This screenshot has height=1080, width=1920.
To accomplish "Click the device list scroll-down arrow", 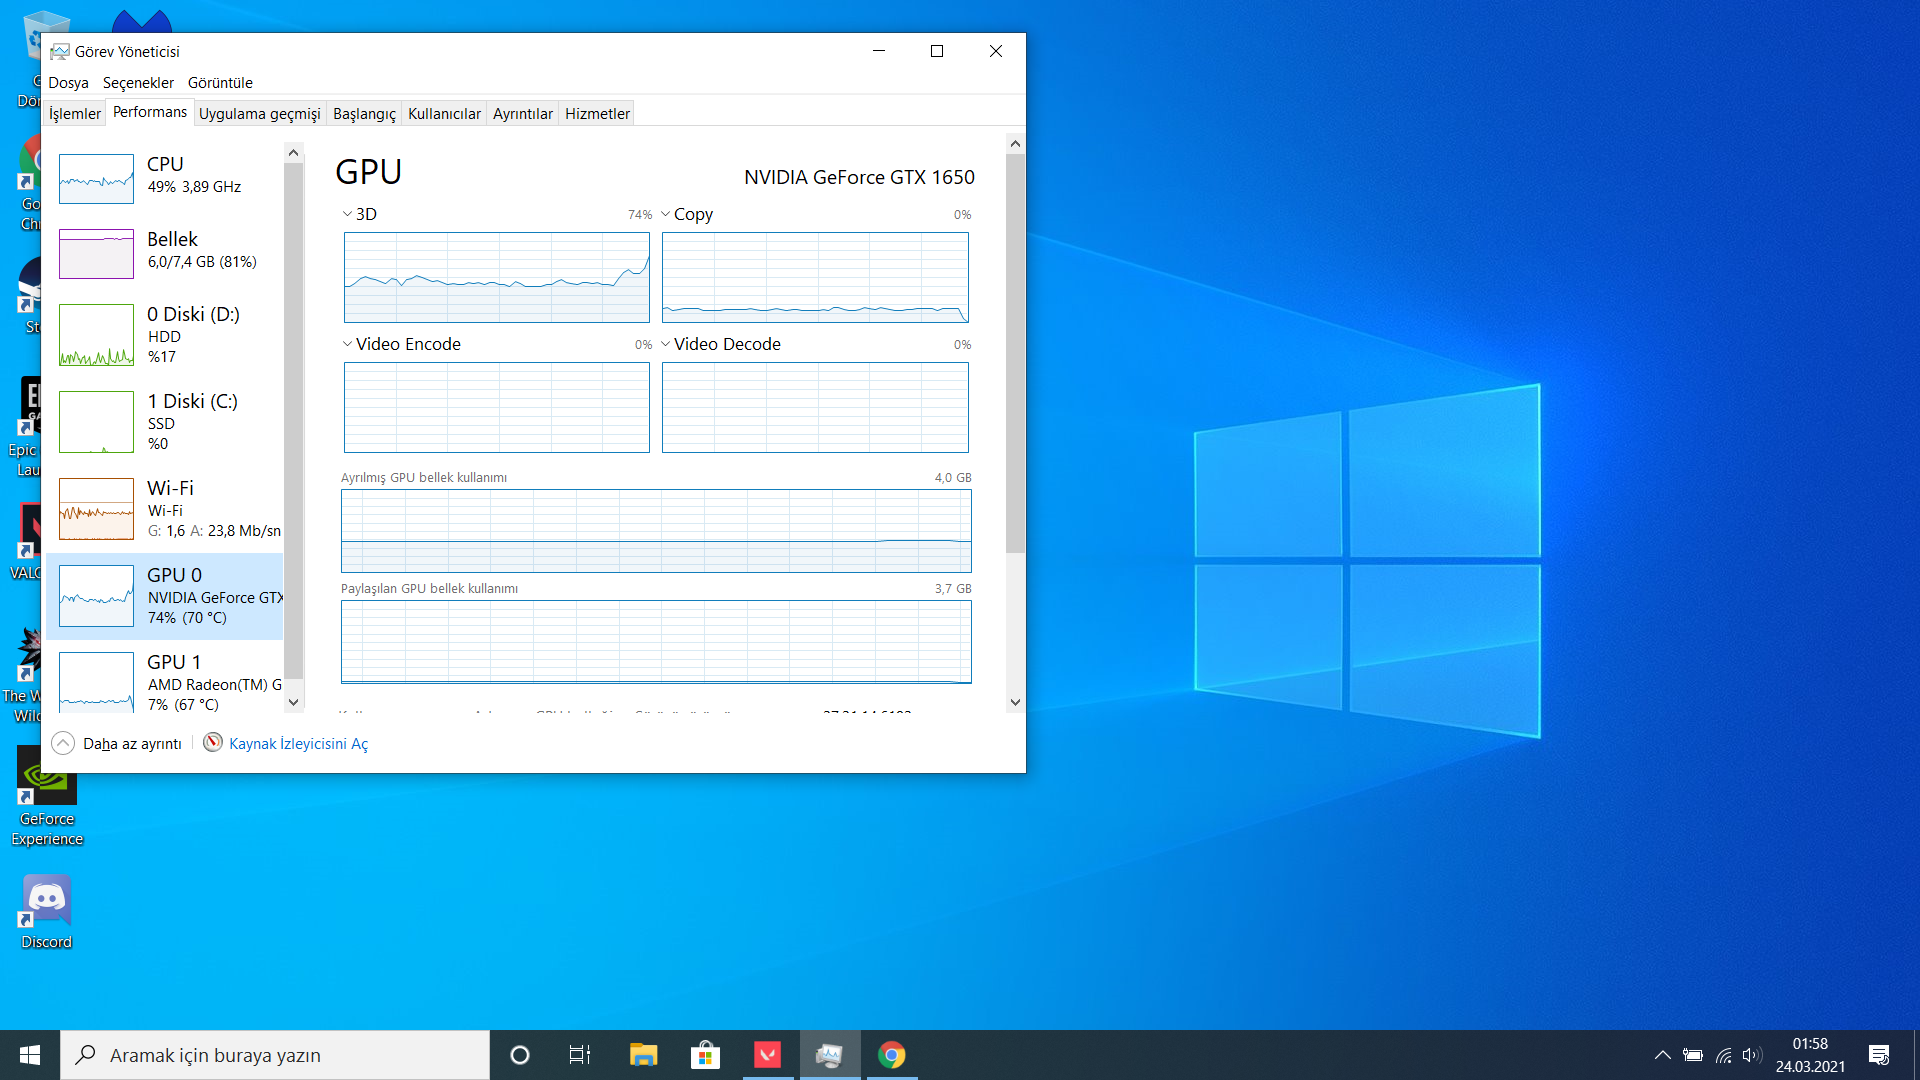I will coord(293,702).
